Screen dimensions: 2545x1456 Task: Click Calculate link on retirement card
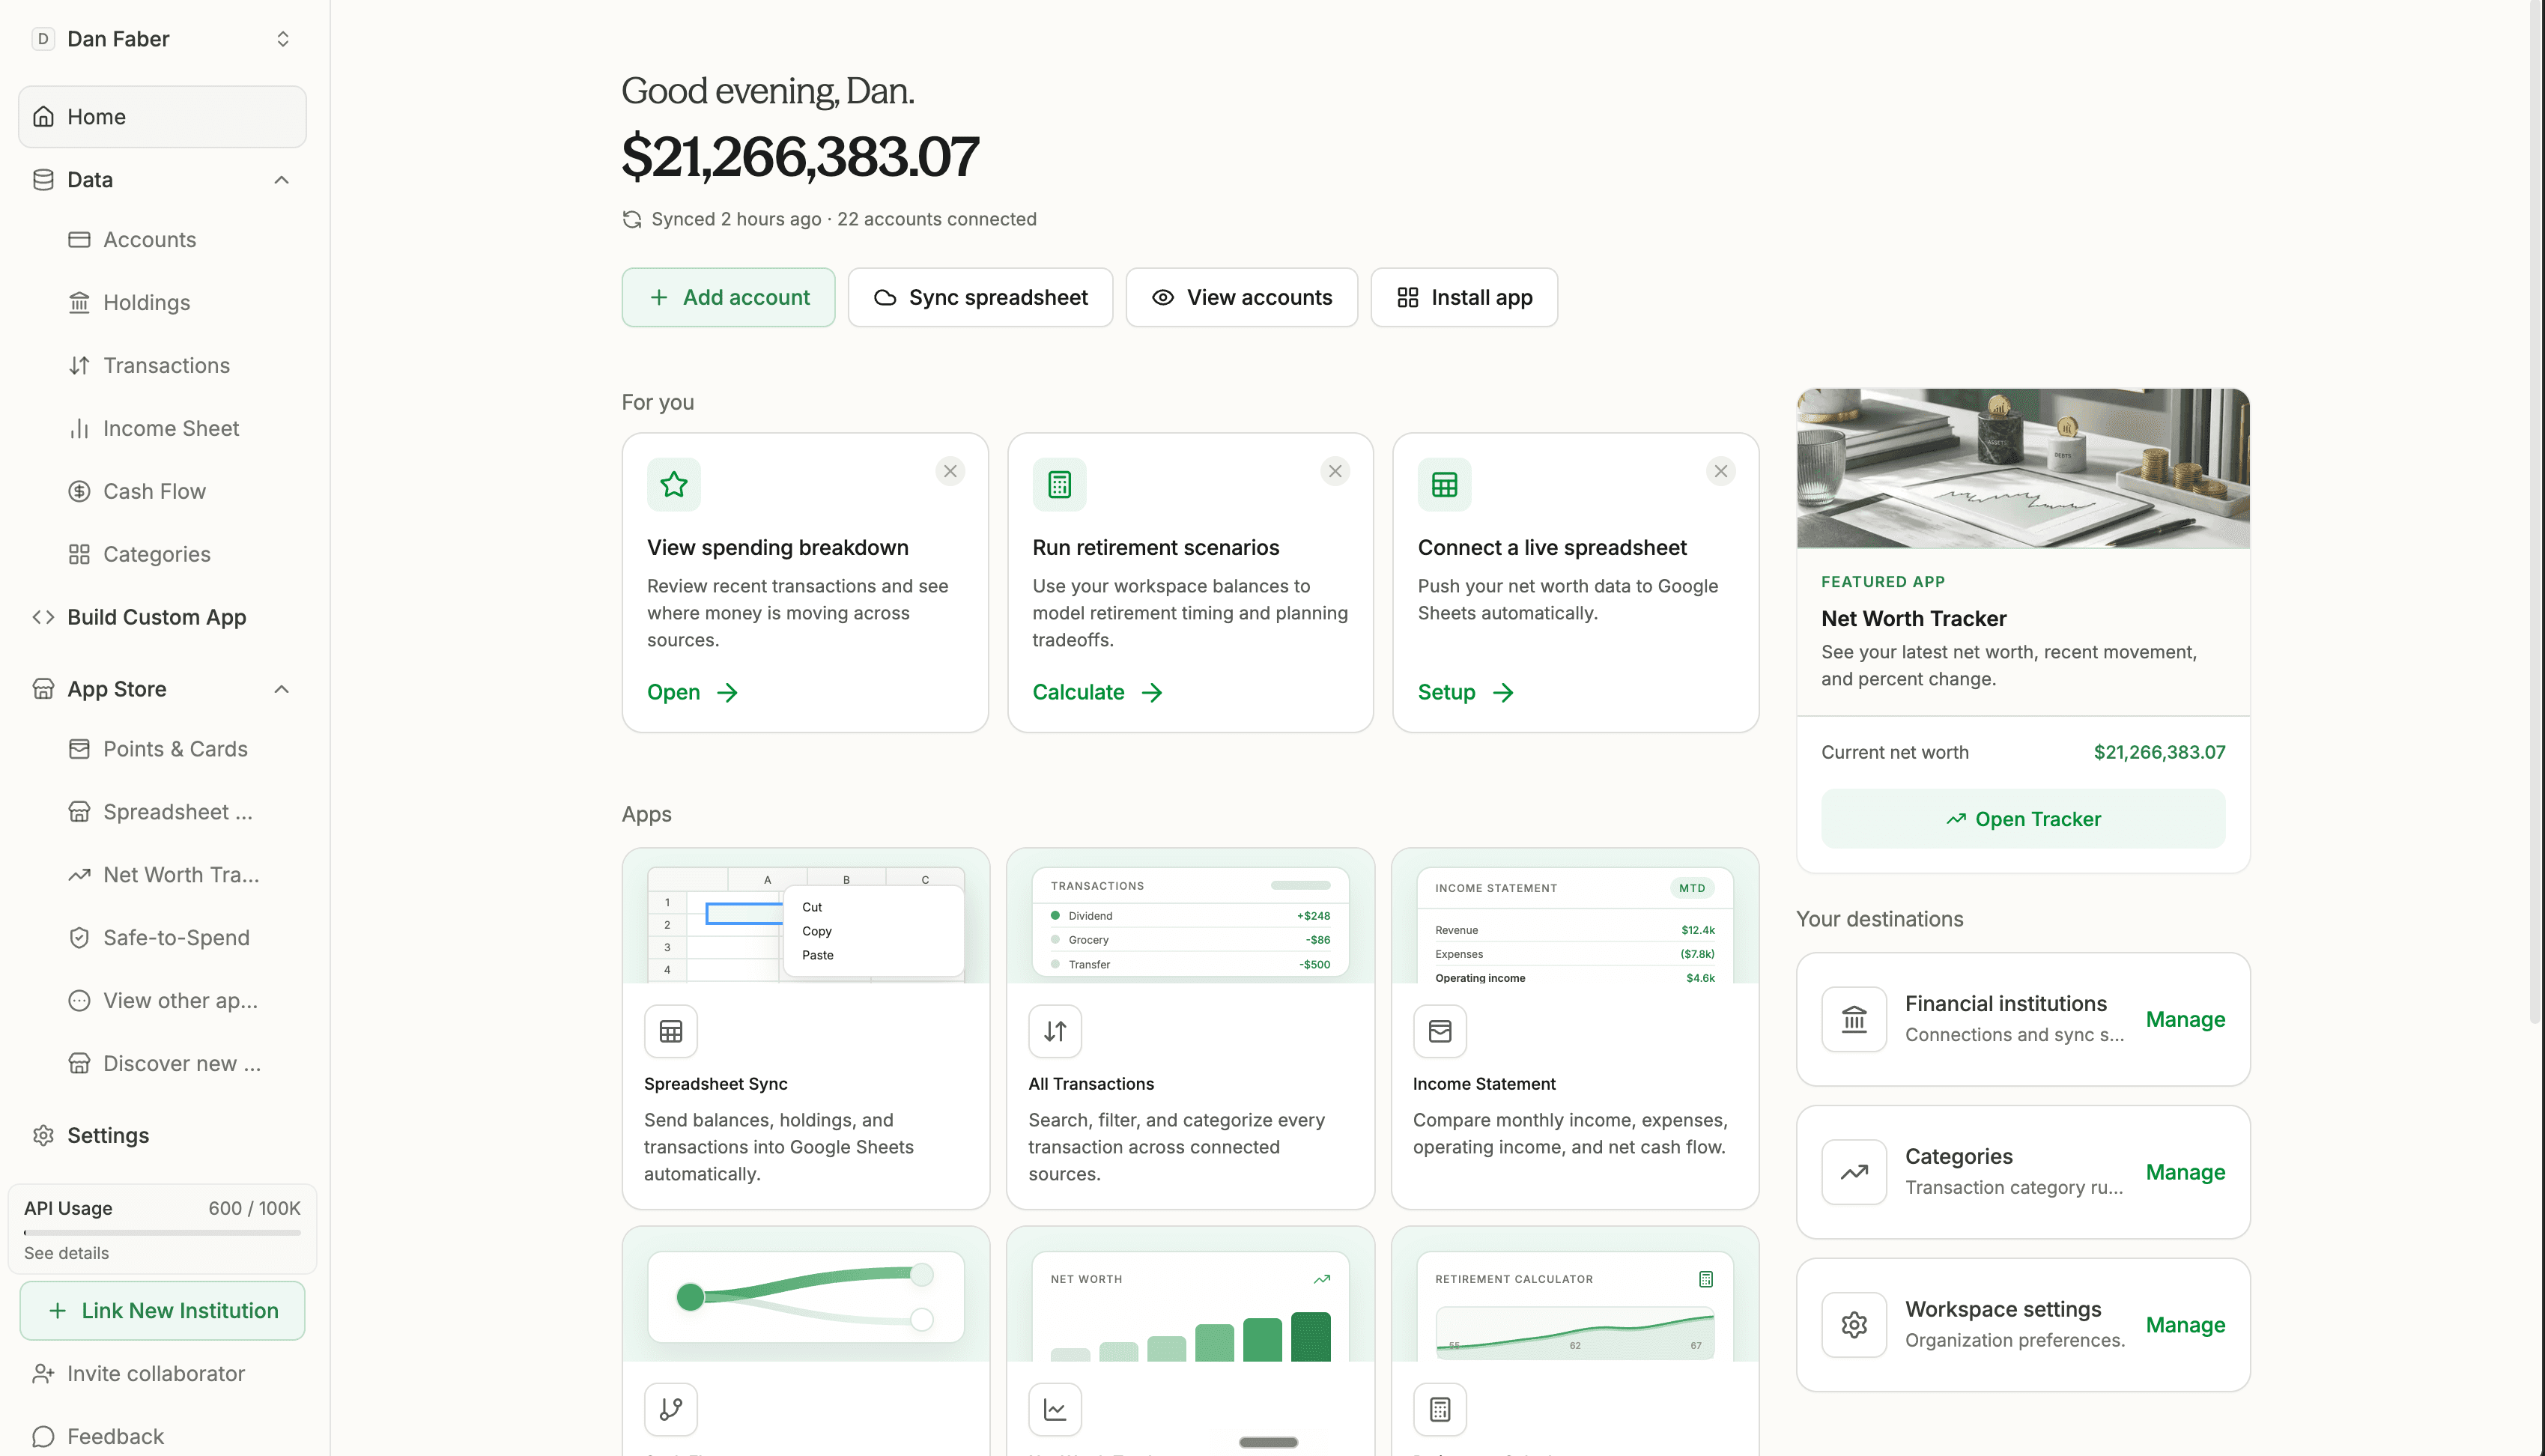[1097, 693]
